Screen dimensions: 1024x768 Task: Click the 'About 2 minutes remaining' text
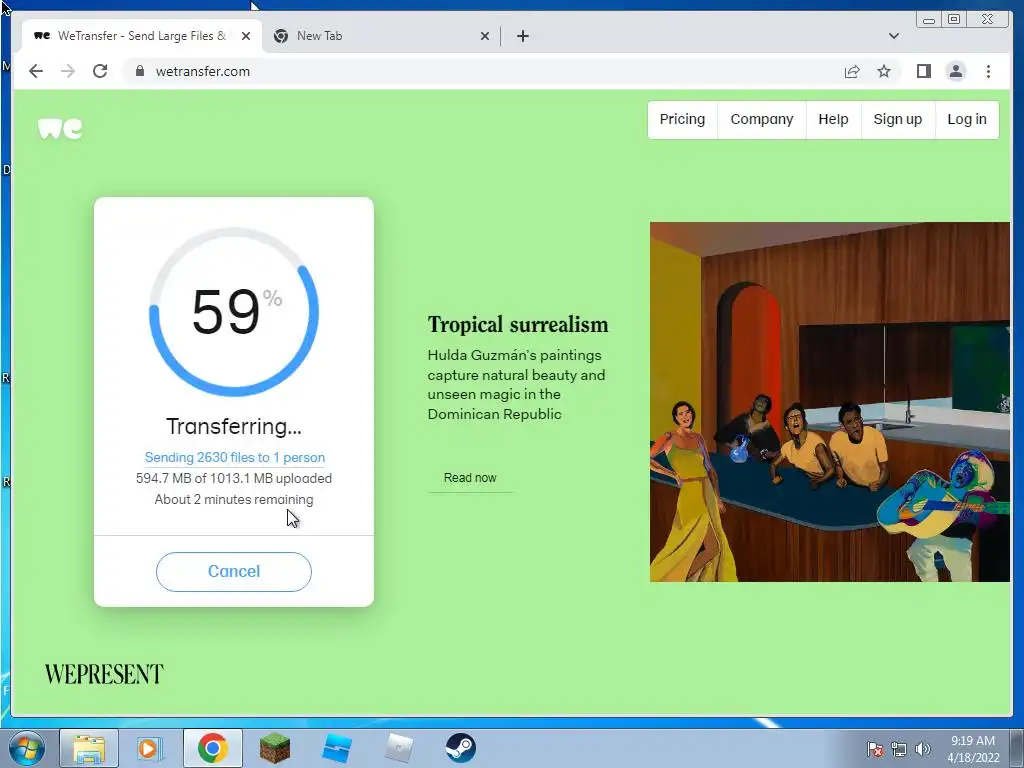click(234, 500)
